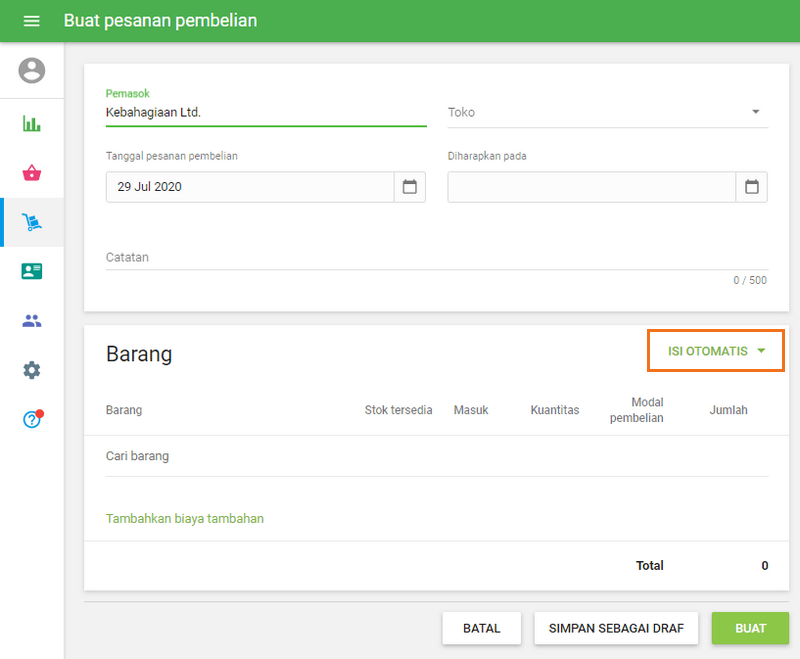This screenshot has height=659, width=800.
Task: Select the inventory hand truck icon
Action: click(x=32, y=222)
